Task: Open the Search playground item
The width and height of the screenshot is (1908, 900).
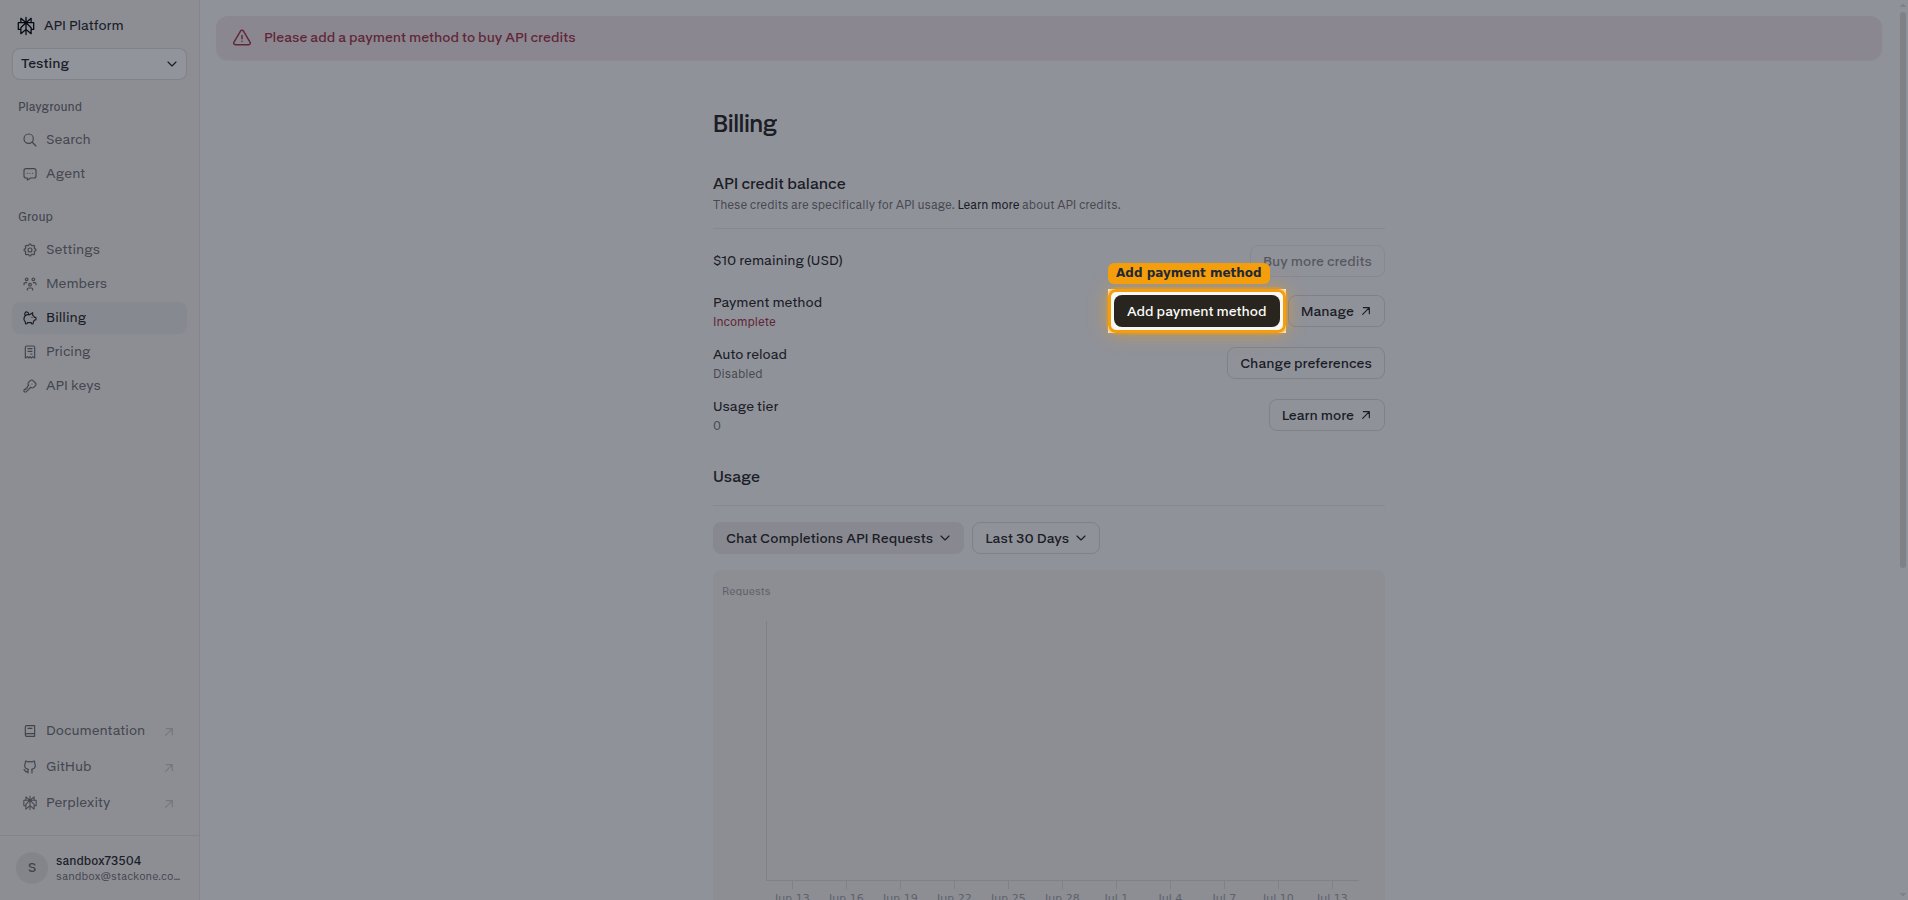Action: 99,140
